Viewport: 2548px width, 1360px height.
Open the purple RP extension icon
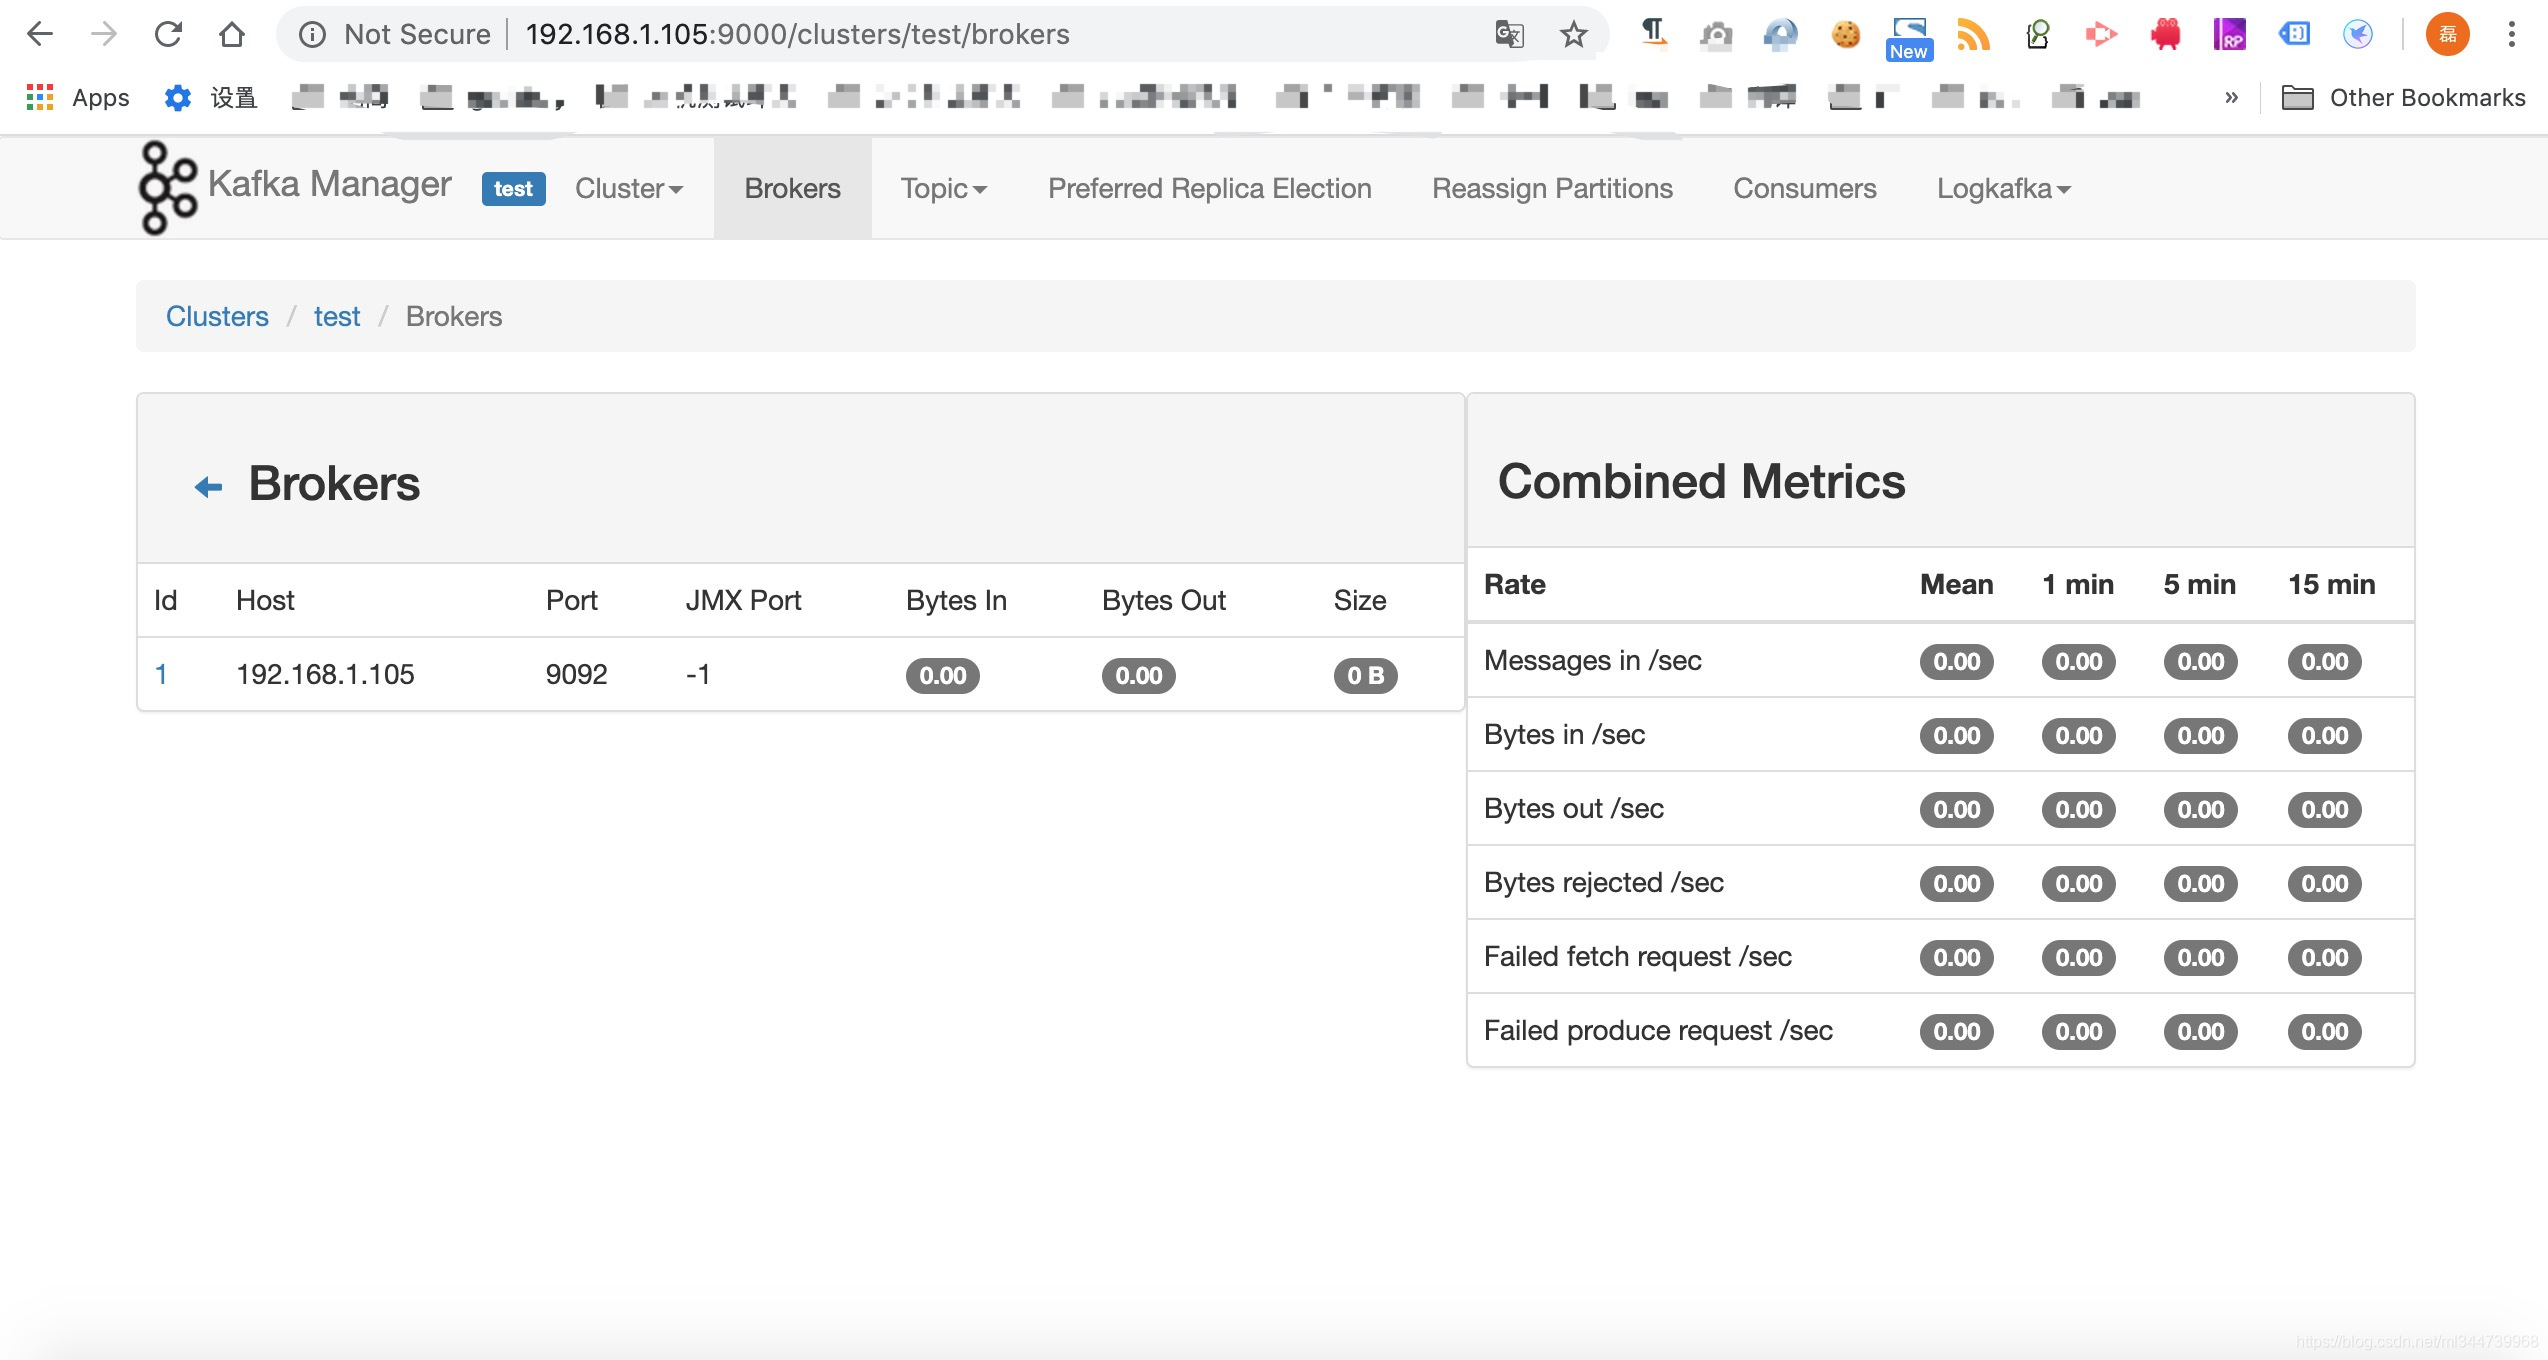pos(2229,34)
